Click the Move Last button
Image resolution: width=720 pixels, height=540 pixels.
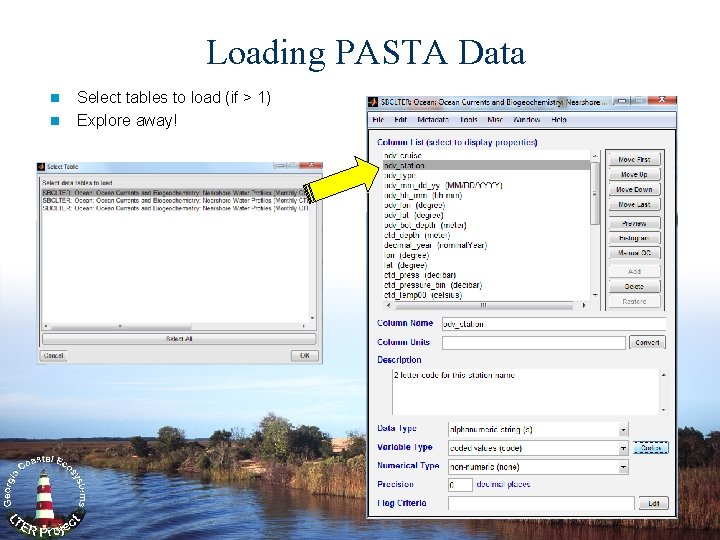634,204
